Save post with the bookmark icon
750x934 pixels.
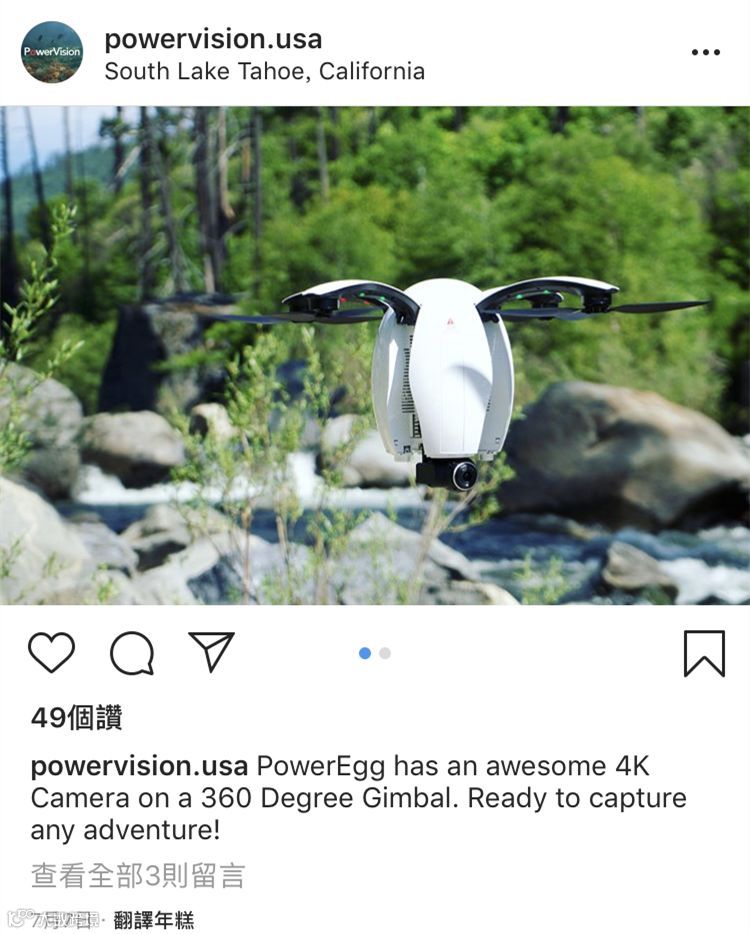(704, 653)
